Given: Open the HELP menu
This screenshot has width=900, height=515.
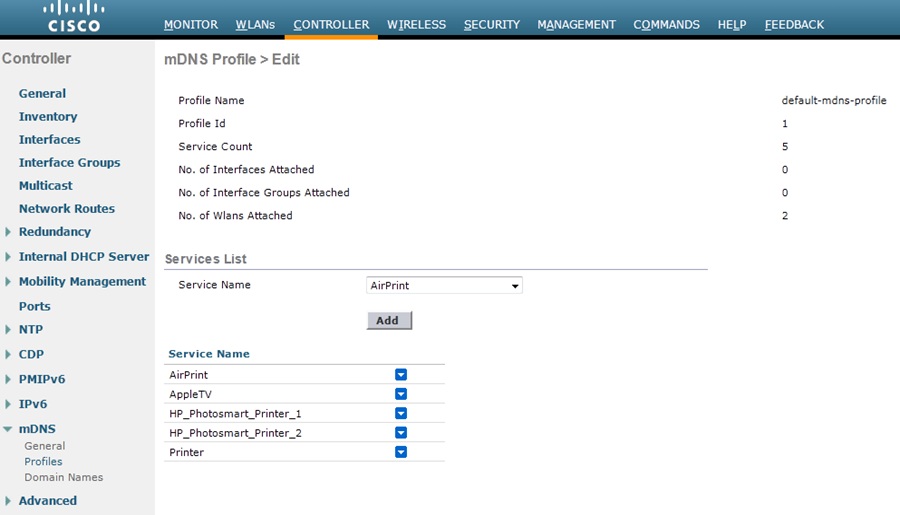Looking at the screenshot, I should [732, 25].
